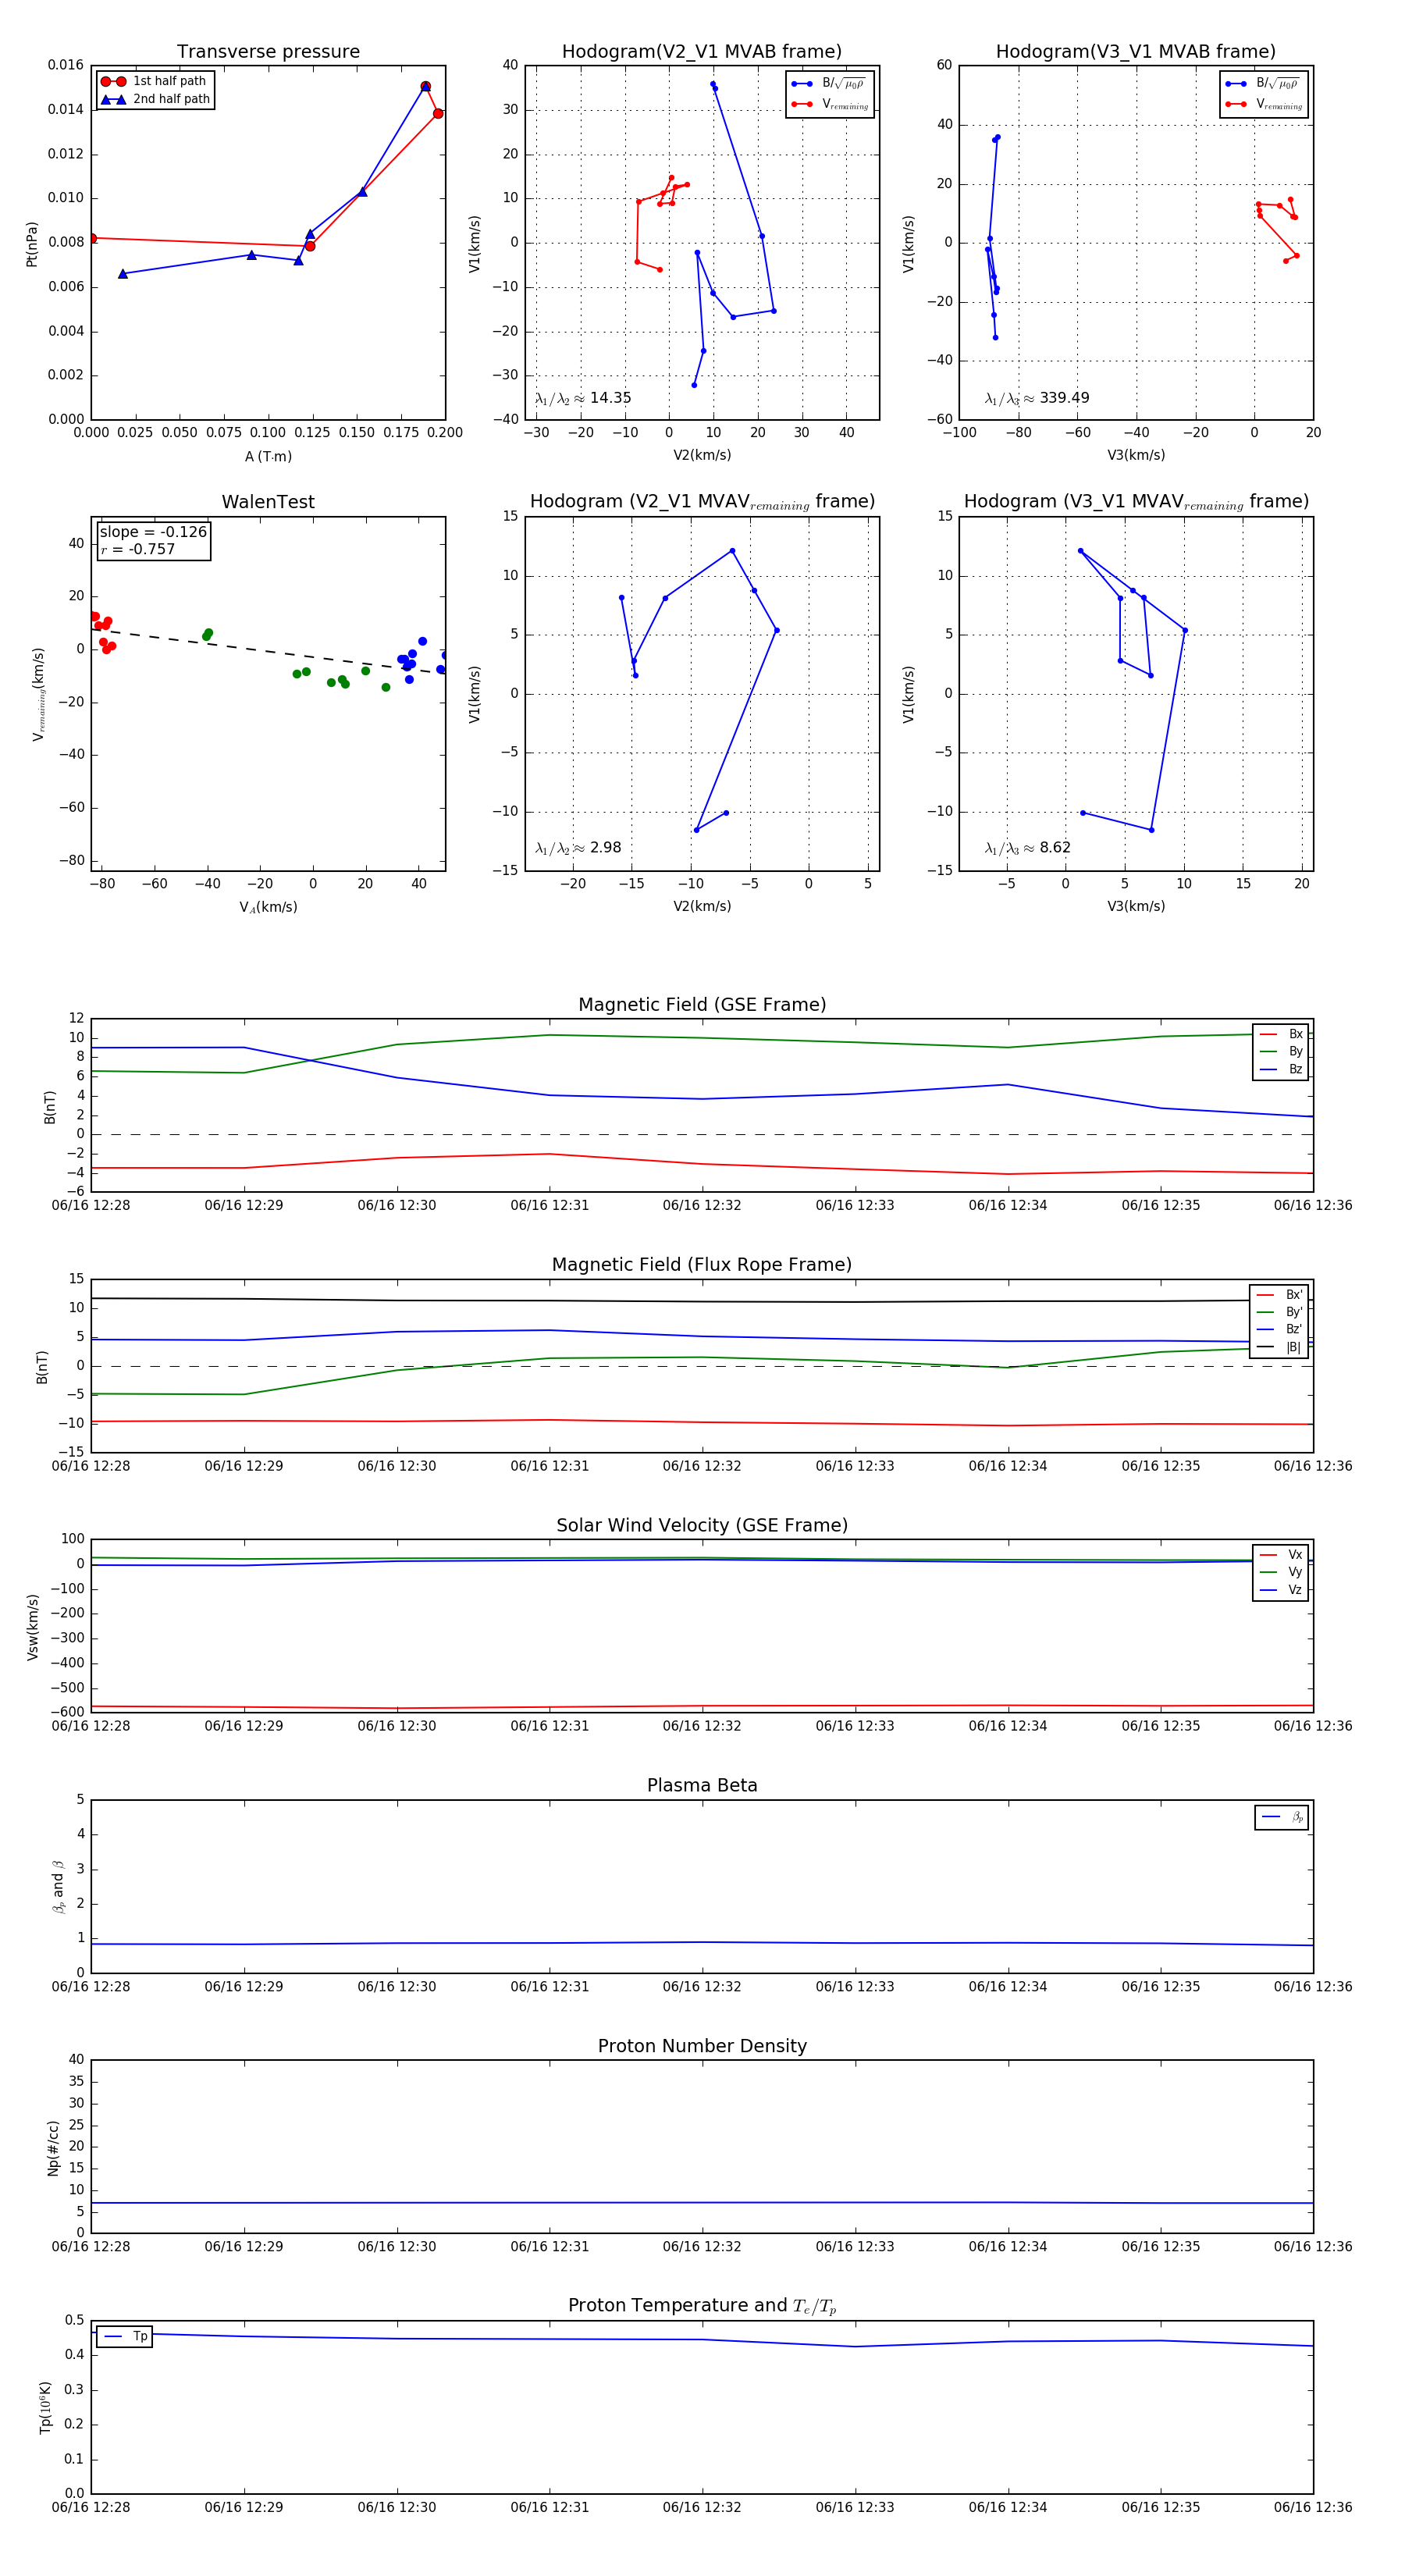Screen dimensions: 1405x2576
Task: Click the Bx' legend entry in flux rope panel
Action: pyautogui.click(x=1279, y=1294)
